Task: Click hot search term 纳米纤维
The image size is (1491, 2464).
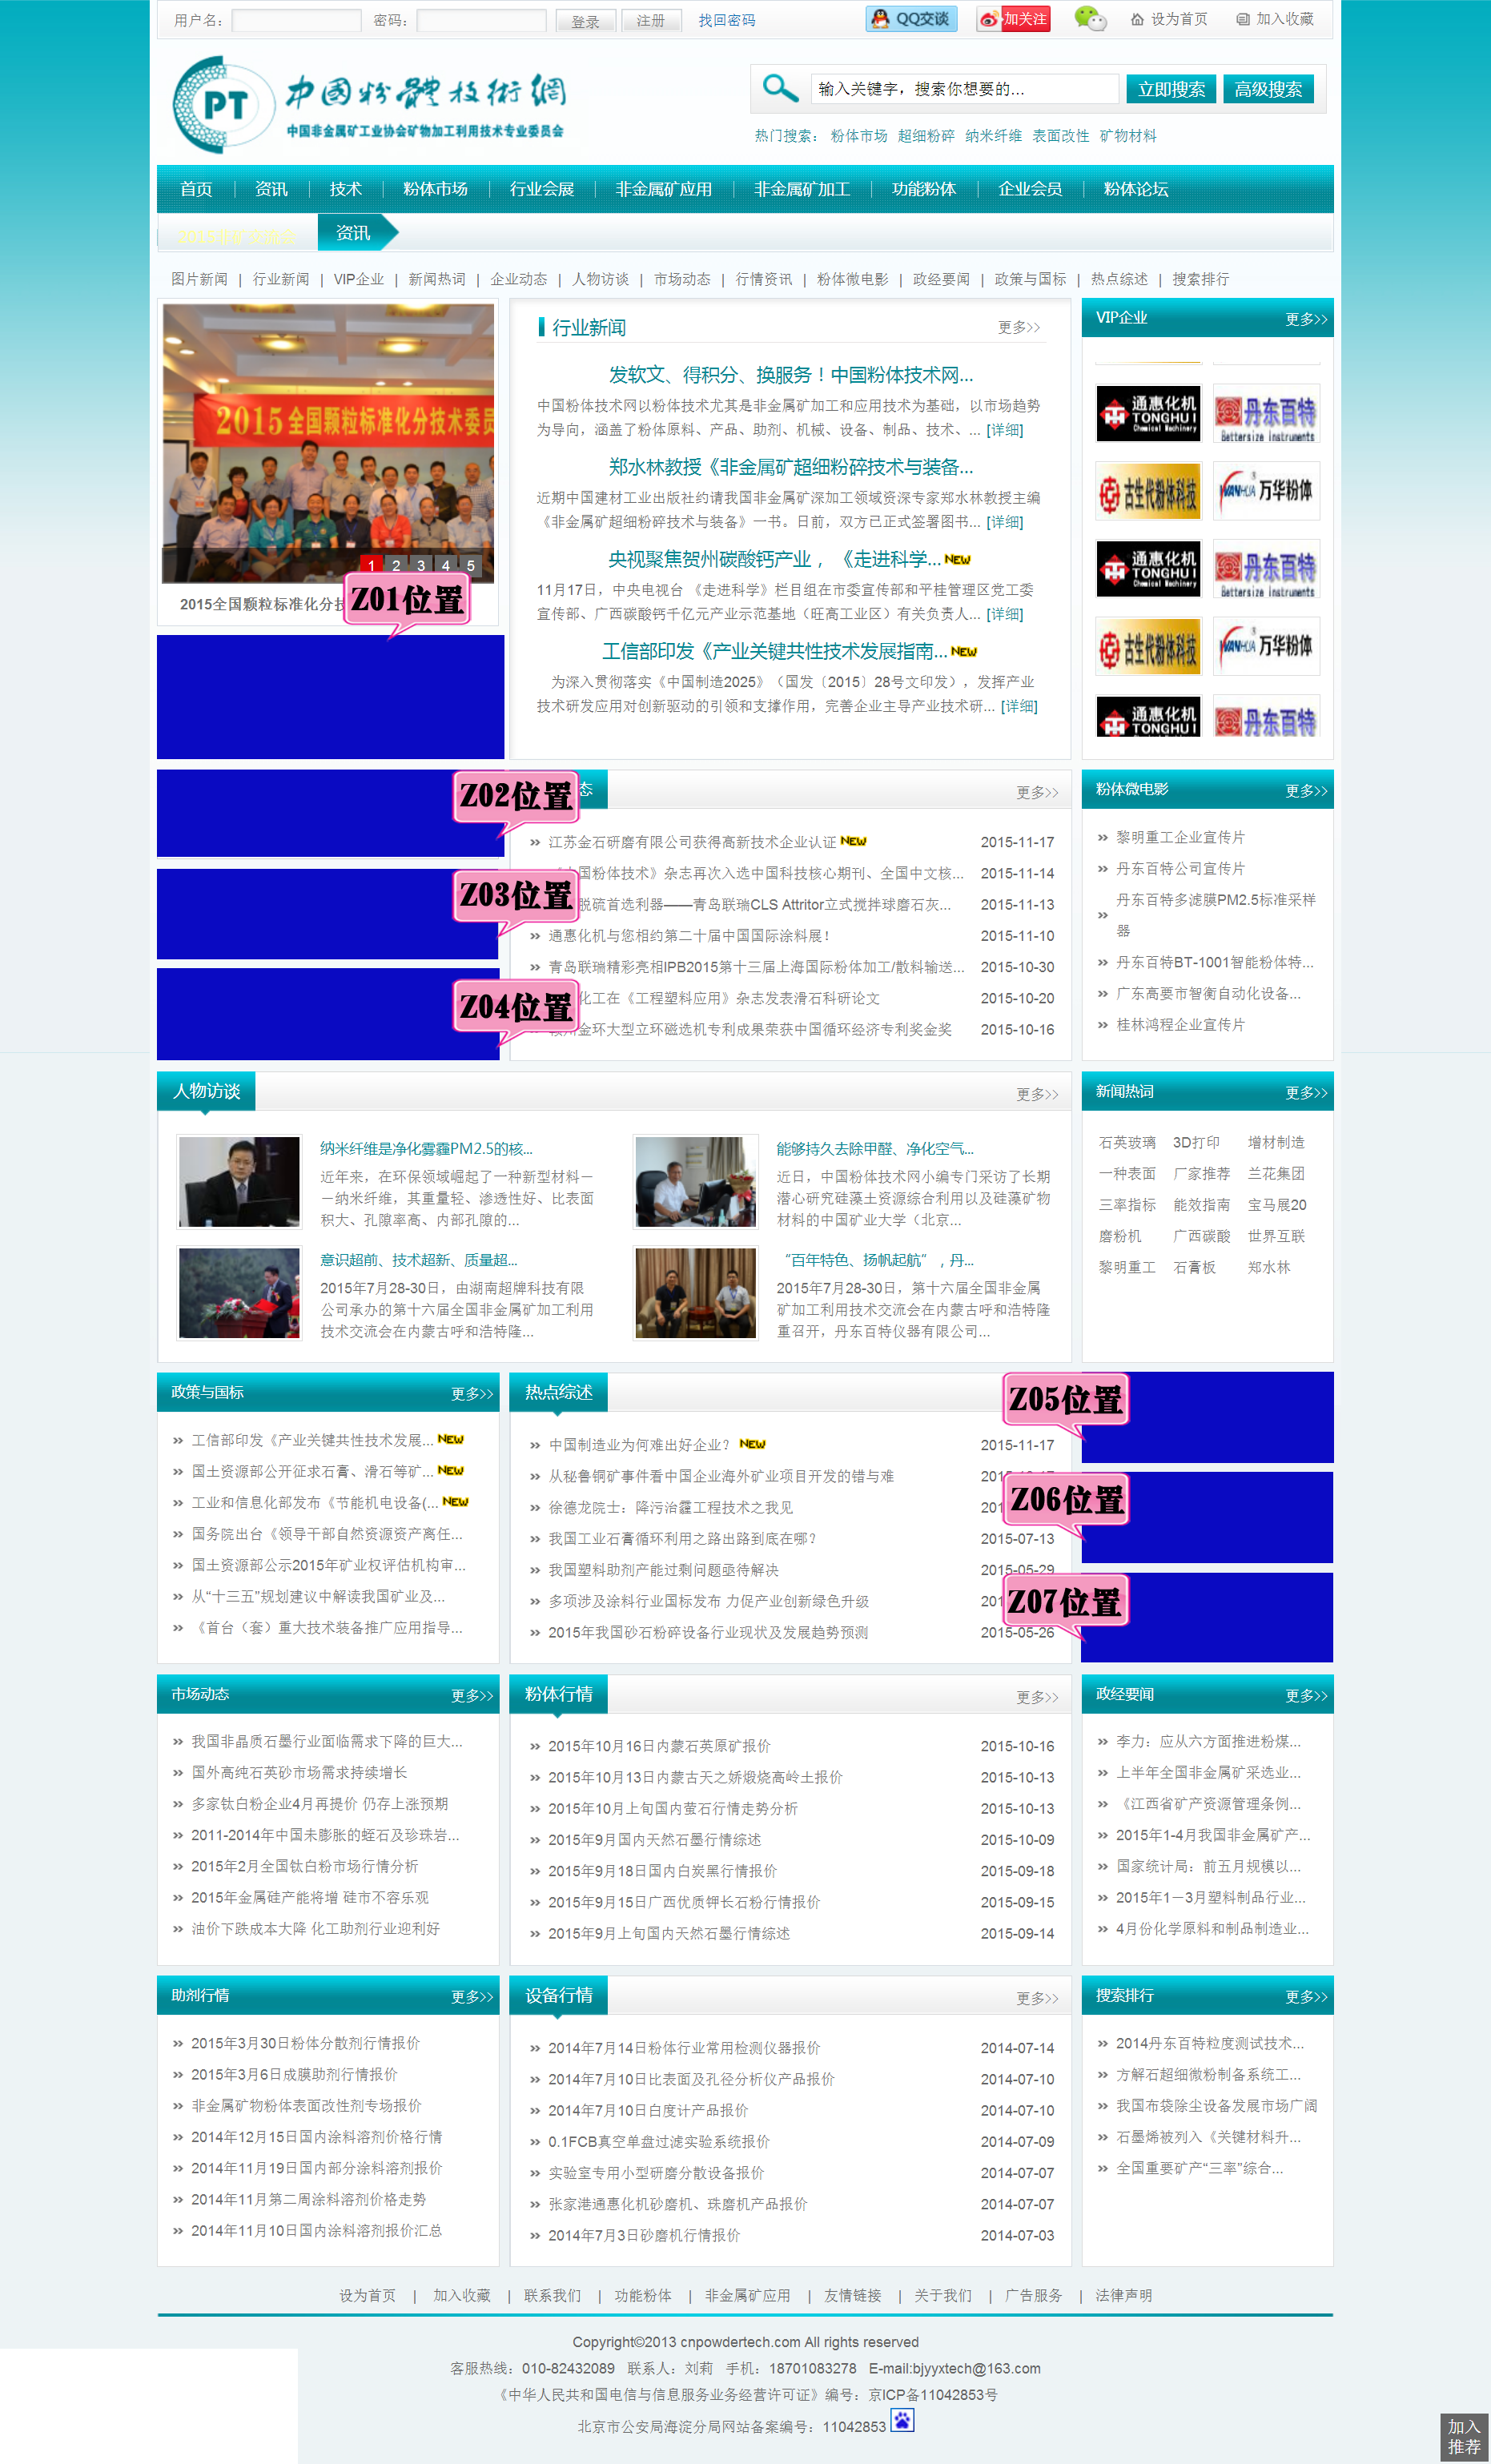Action: click(x=993, y=136)
